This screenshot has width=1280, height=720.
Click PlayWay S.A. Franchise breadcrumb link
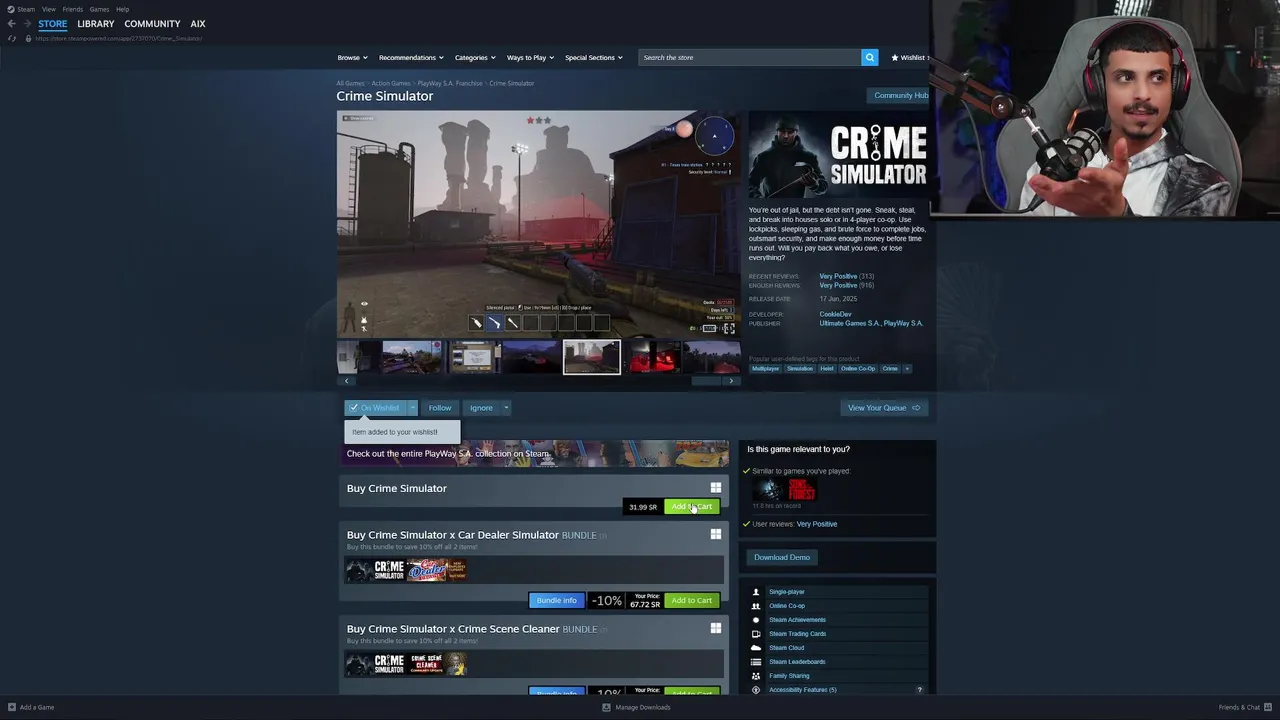coord(450,83)
